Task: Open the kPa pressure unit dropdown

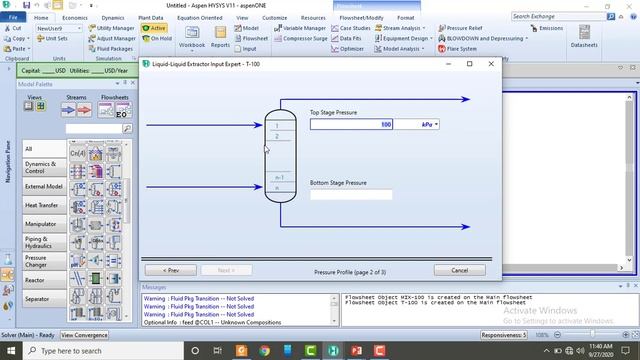Action: point(436,124)
